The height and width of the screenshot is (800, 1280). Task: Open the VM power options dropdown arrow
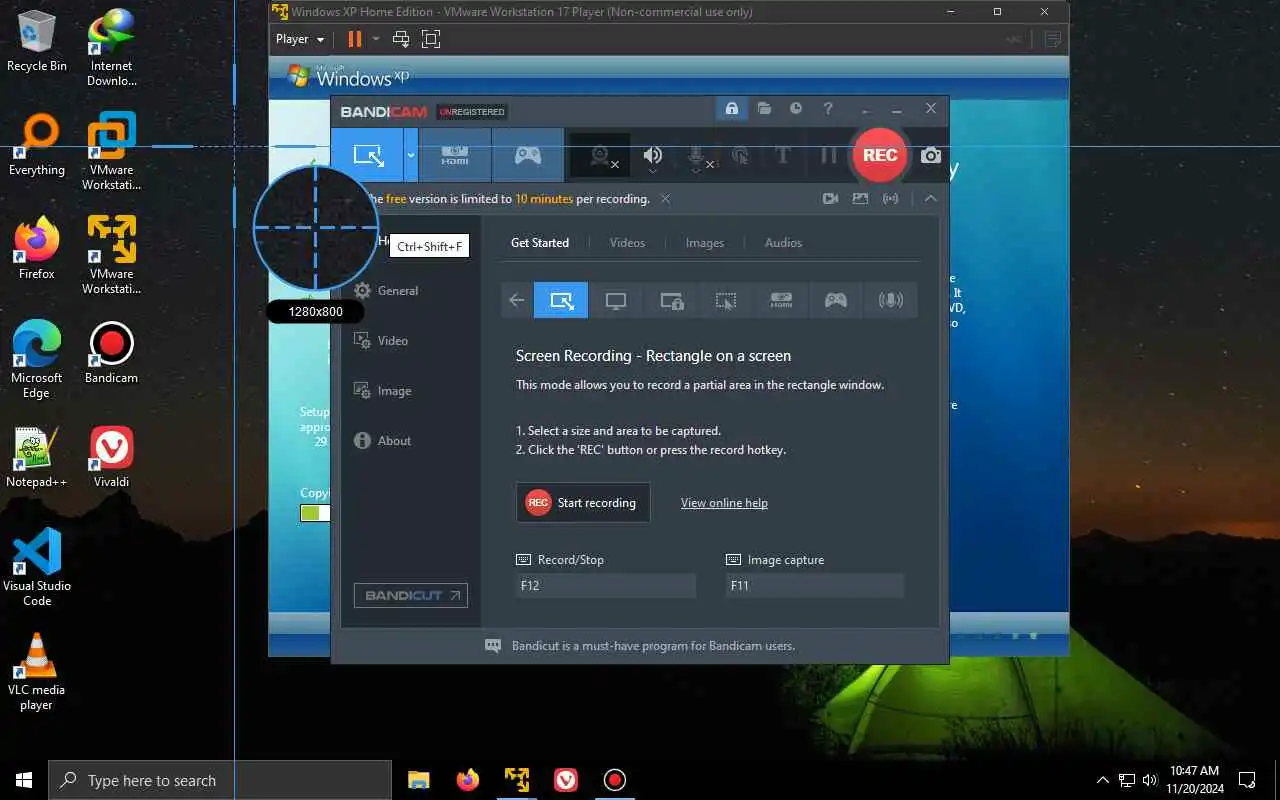click(376, 39)
